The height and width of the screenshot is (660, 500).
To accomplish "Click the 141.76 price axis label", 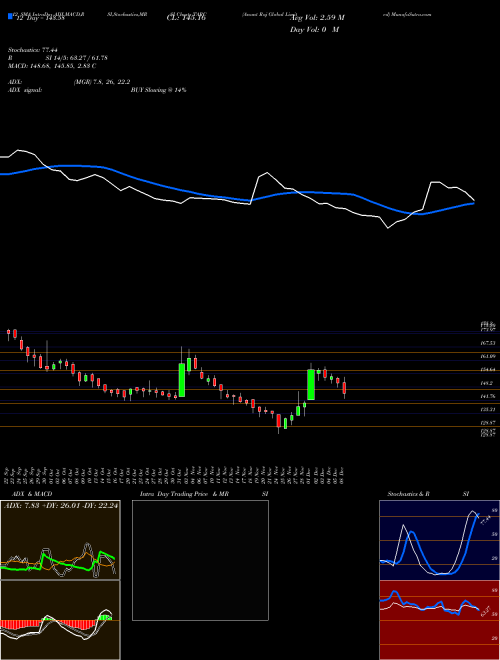I will (488, 397).
